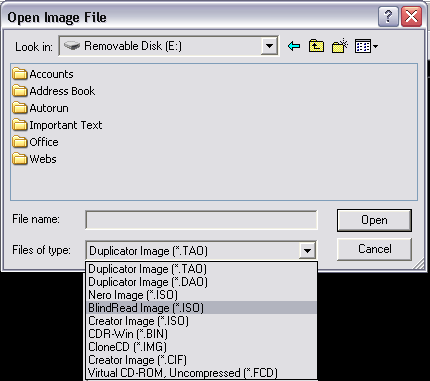This screenshot has height=381, width=430.
Task: Select the Accounts folder
Action: [43, 74]
